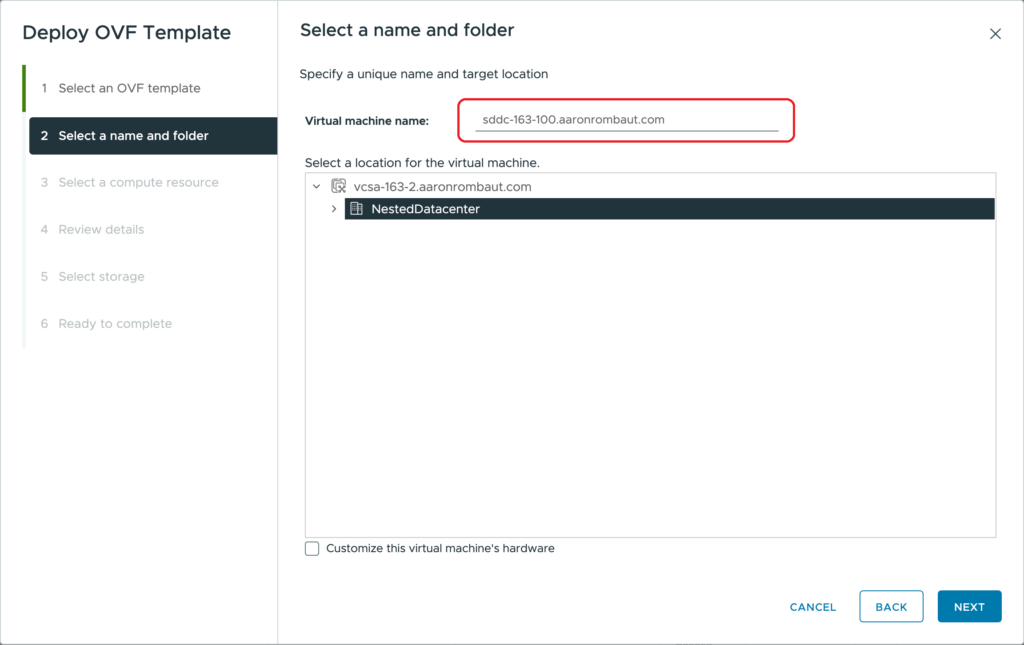Proceed with the NEXT button
The image size is (1024, 645).
pos(969,607)
